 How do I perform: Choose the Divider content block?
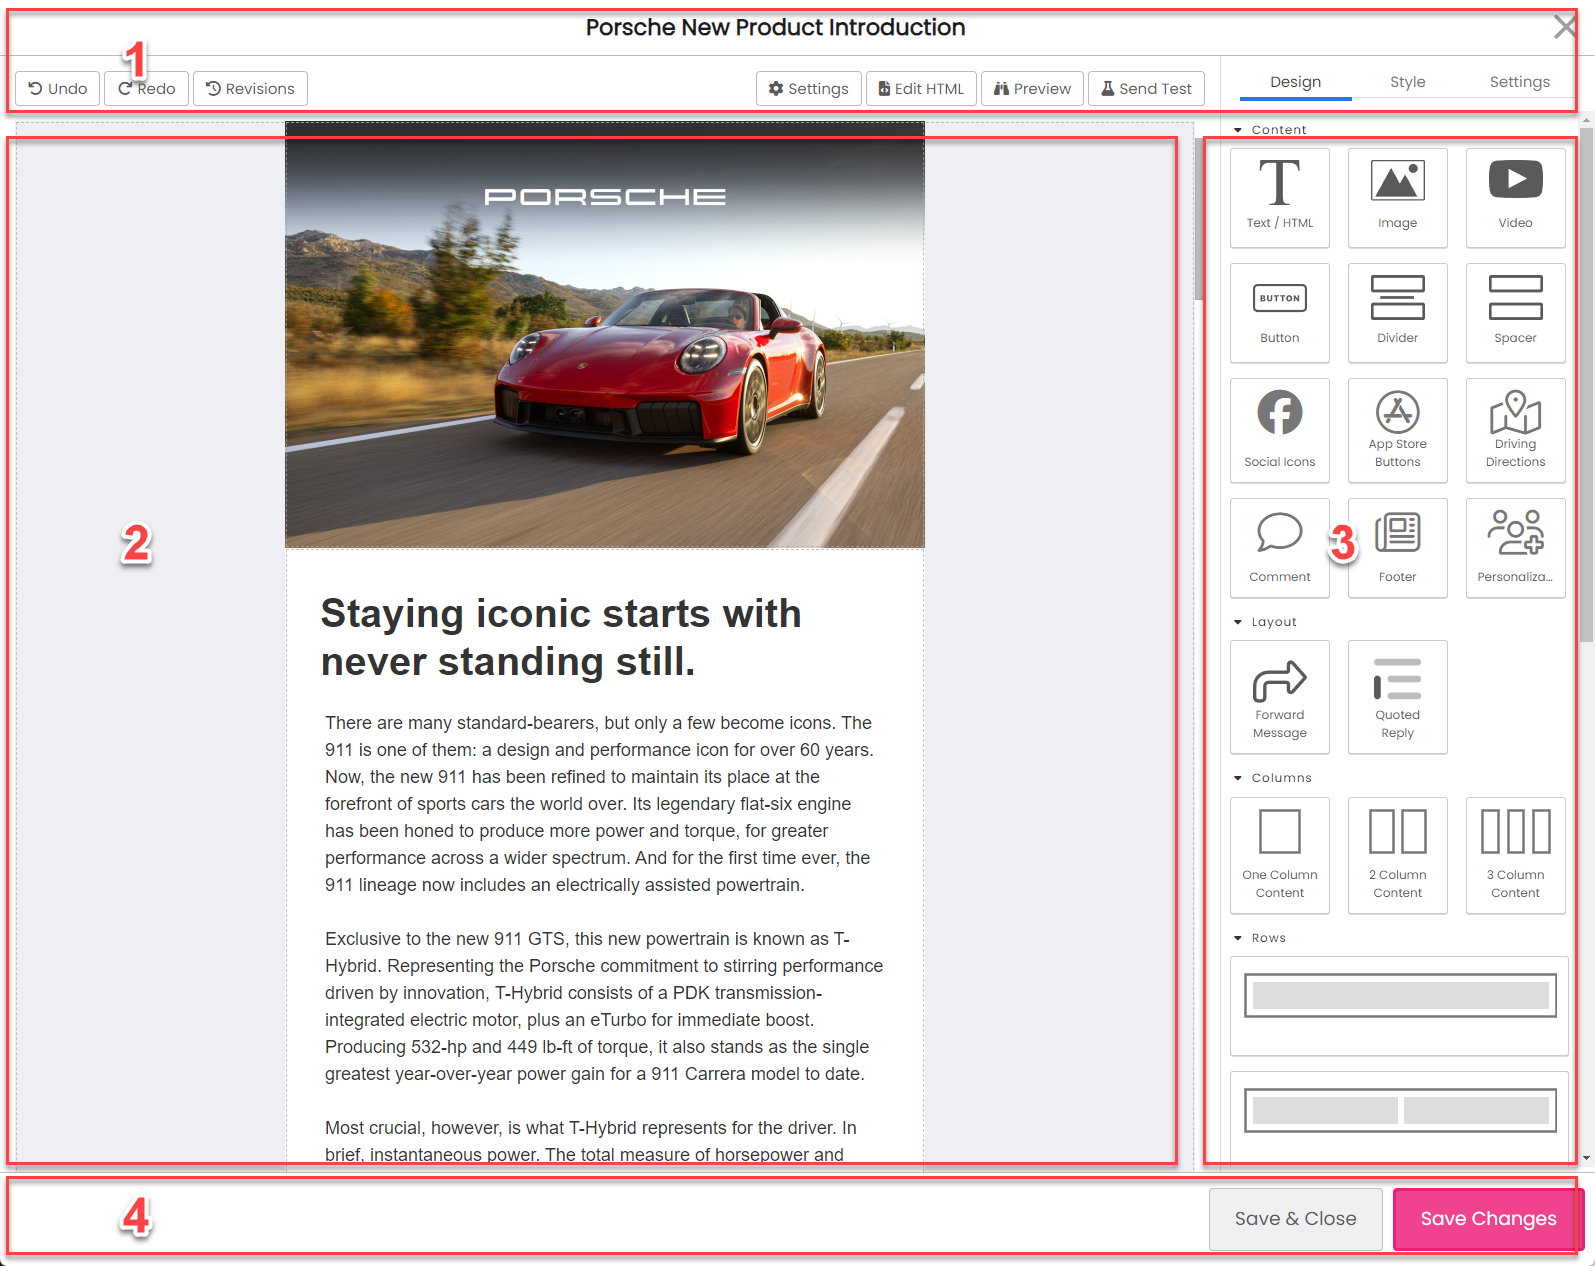click(x=1397, y=313)
